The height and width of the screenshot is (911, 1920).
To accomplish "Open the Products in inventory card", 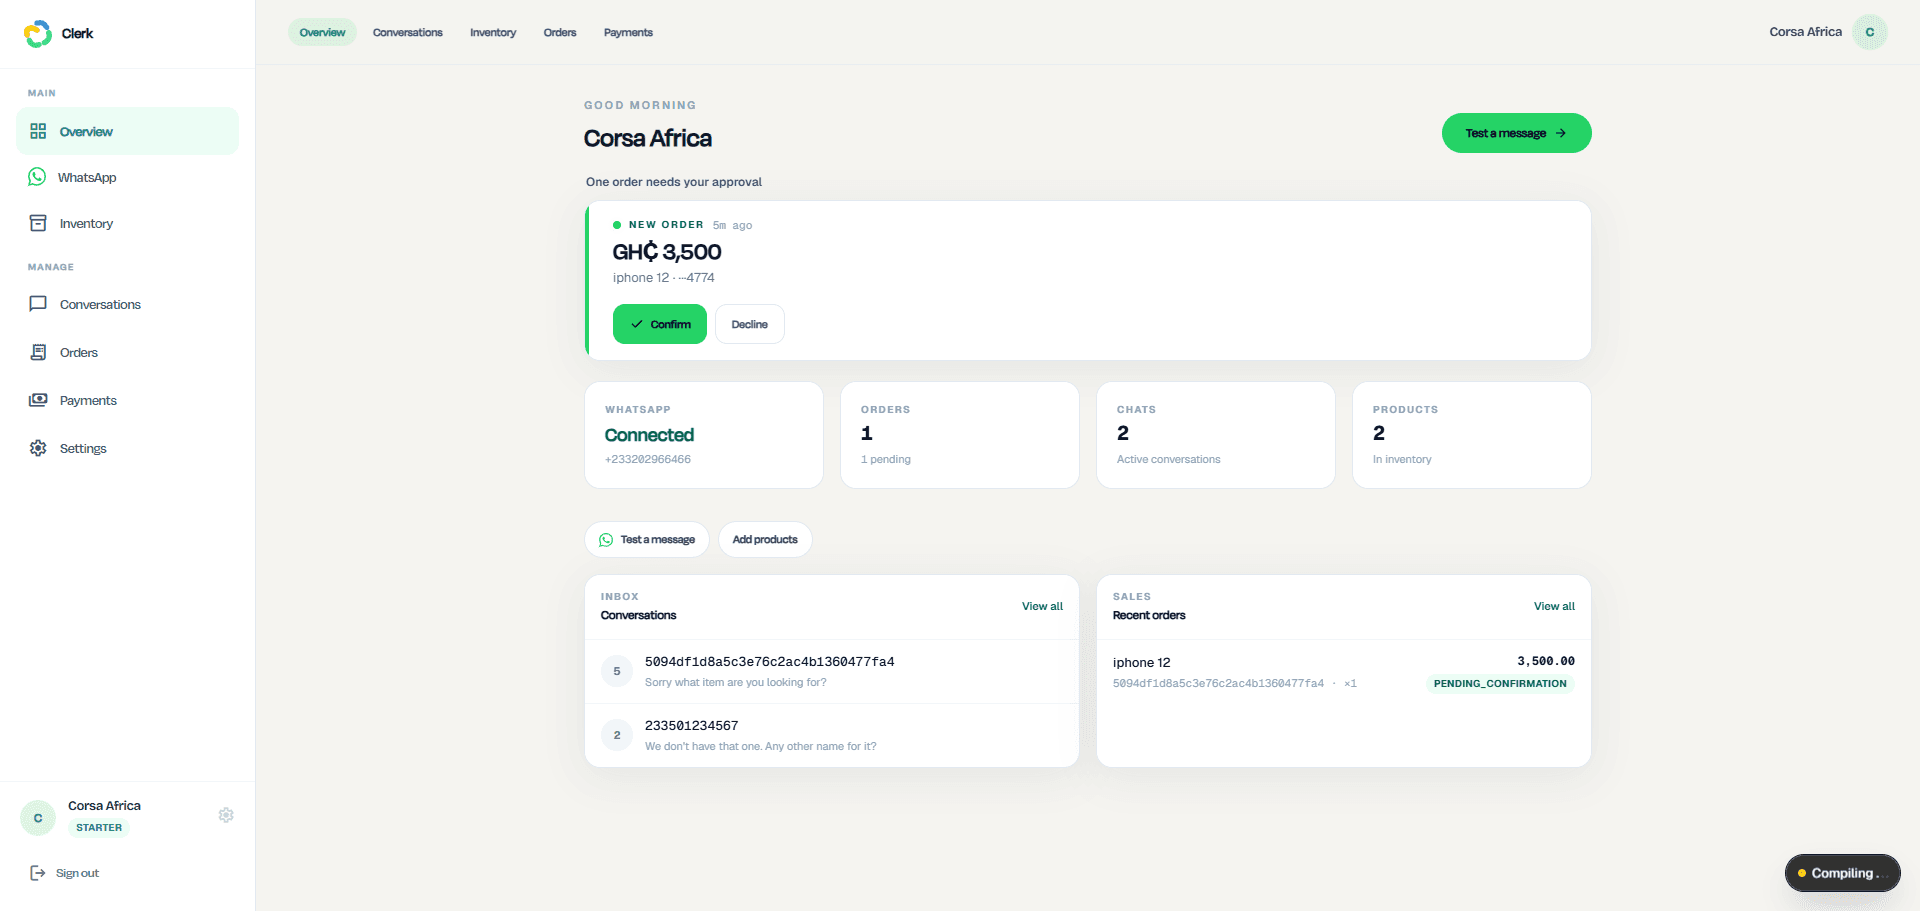I will tap(1472, 435).
